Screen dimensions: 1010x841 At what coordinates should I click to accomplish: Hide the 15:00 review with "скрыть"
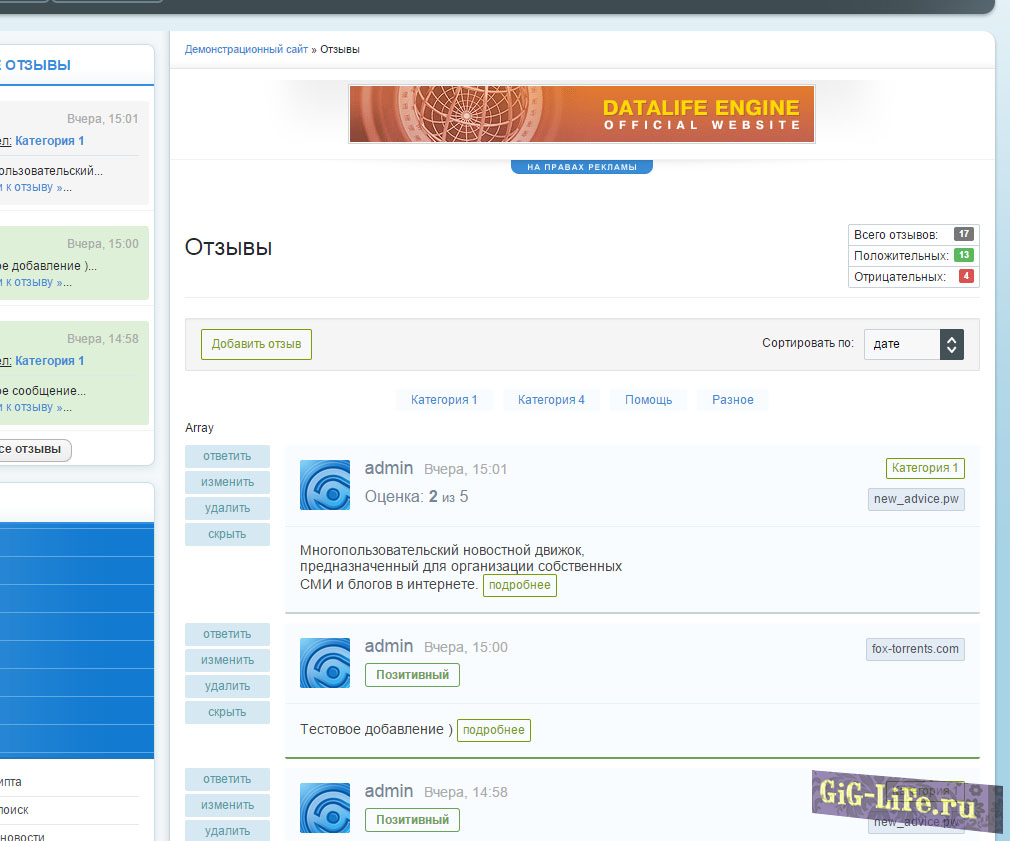pos(227,712)
